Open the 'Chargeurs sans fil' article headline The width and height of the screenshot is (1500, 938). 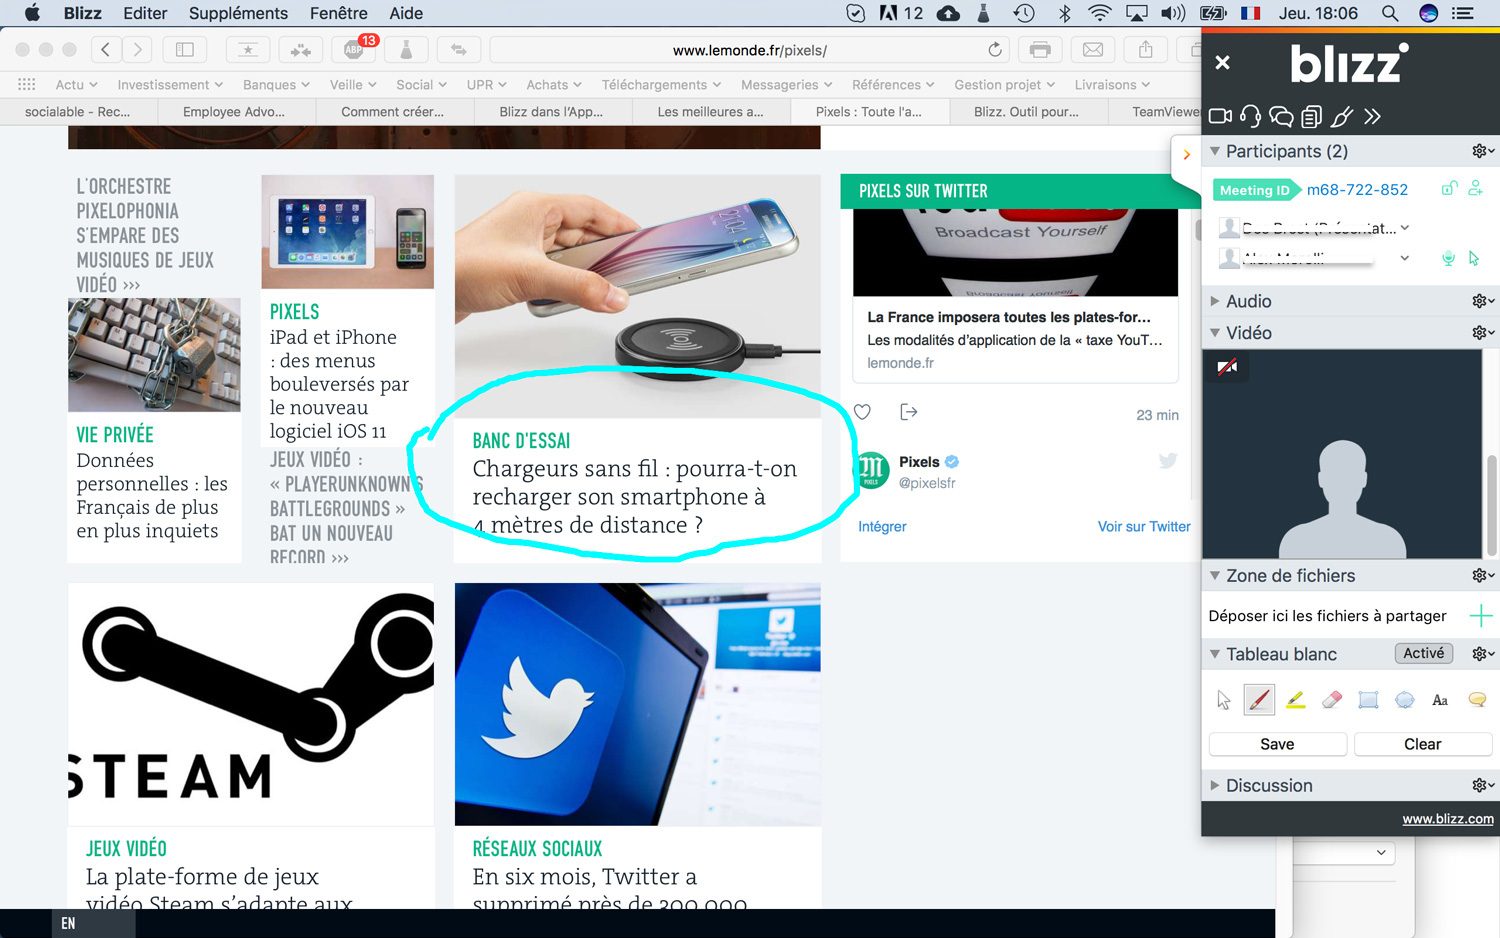634,497
